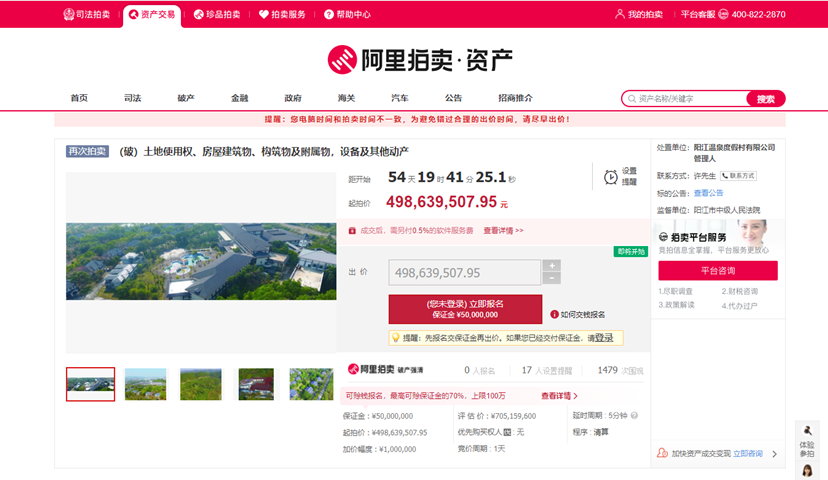828x480 pixels.
Task: Open the 招商推介 navigation item
Action: coord(515,98)
